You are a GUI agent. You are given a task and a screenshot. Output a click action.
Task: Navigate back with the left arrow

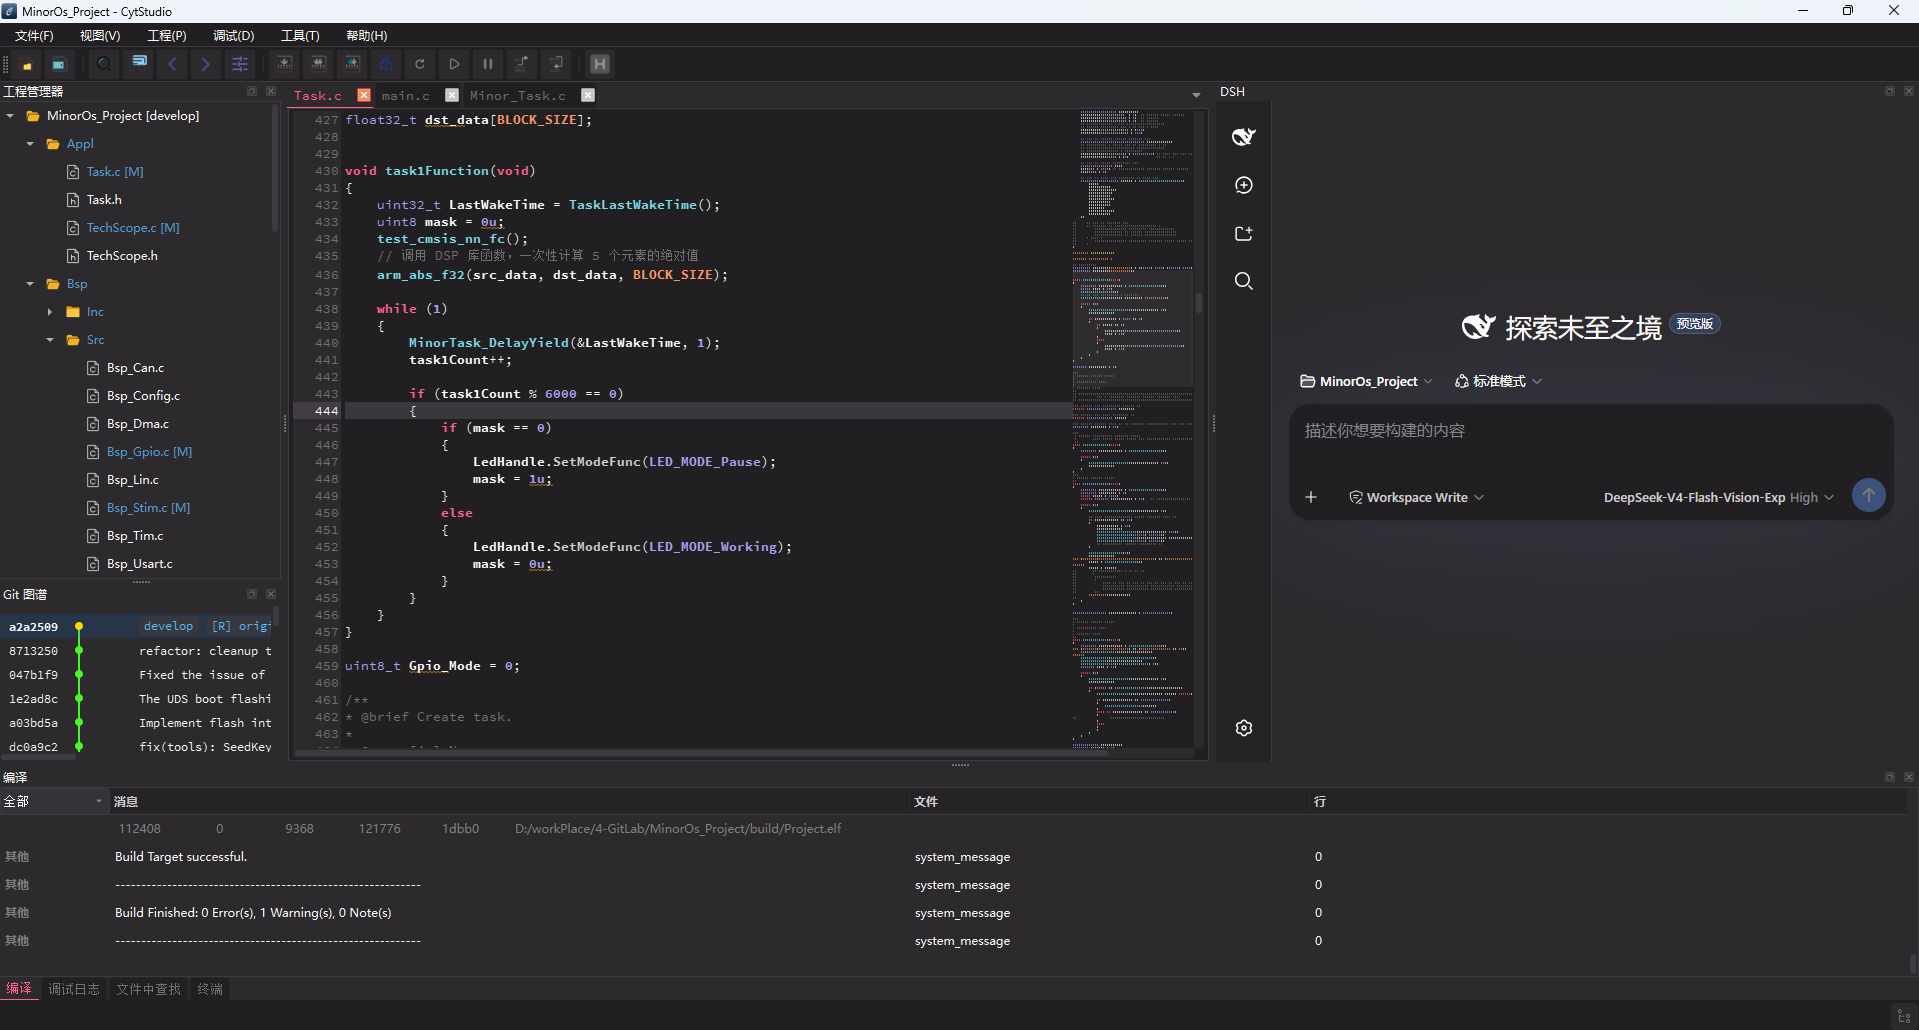click(172, 64)
